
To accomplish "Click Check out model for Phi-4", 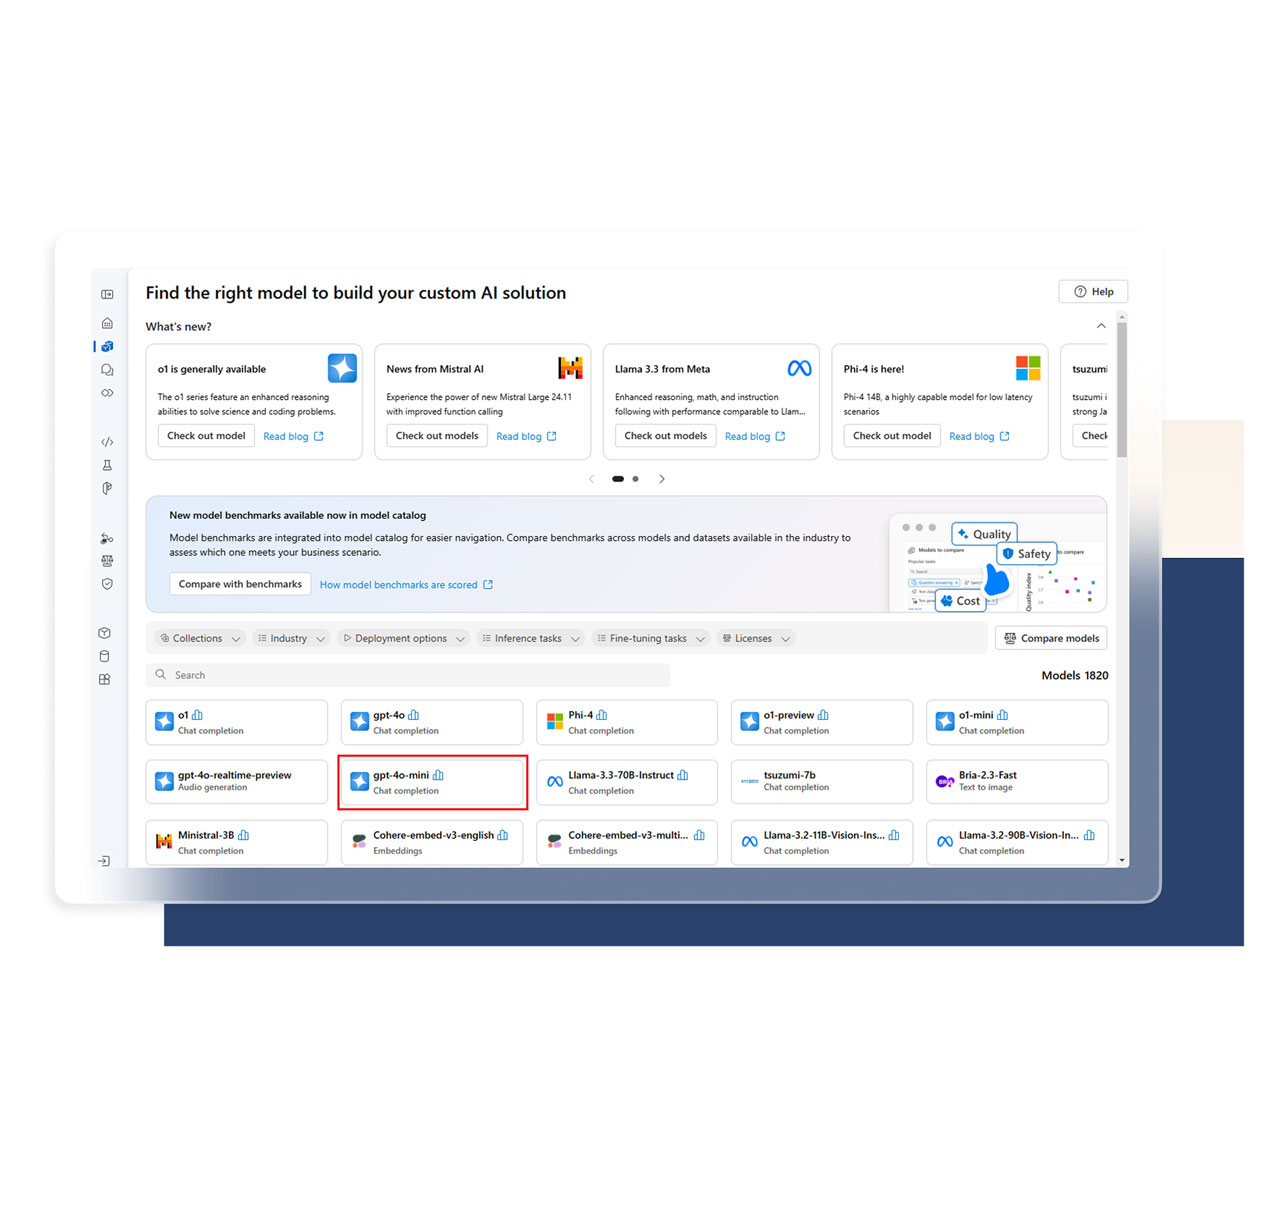I will tap(892, 436).
